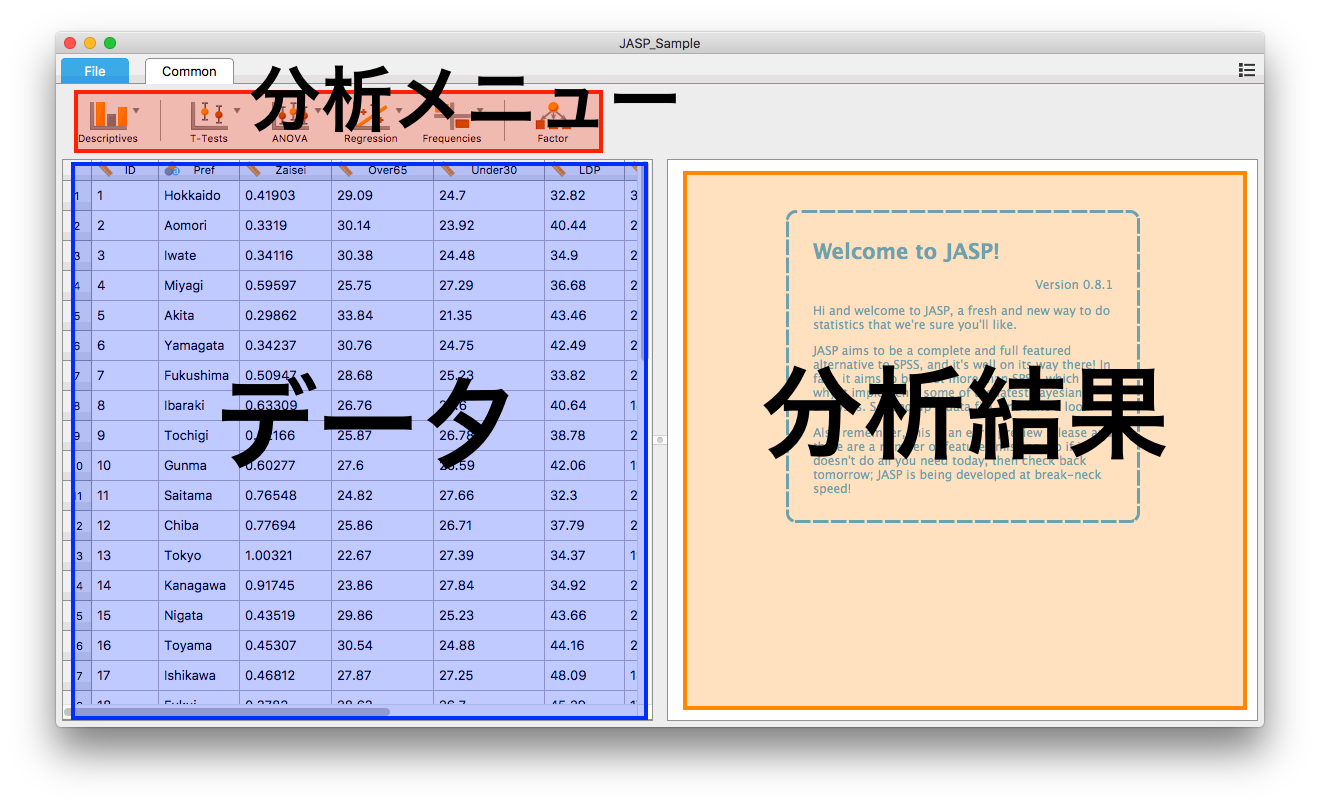Viewport: 1320px width, 807px height.
Task: Select the Aomori cell
Action: tap(199, 225)
